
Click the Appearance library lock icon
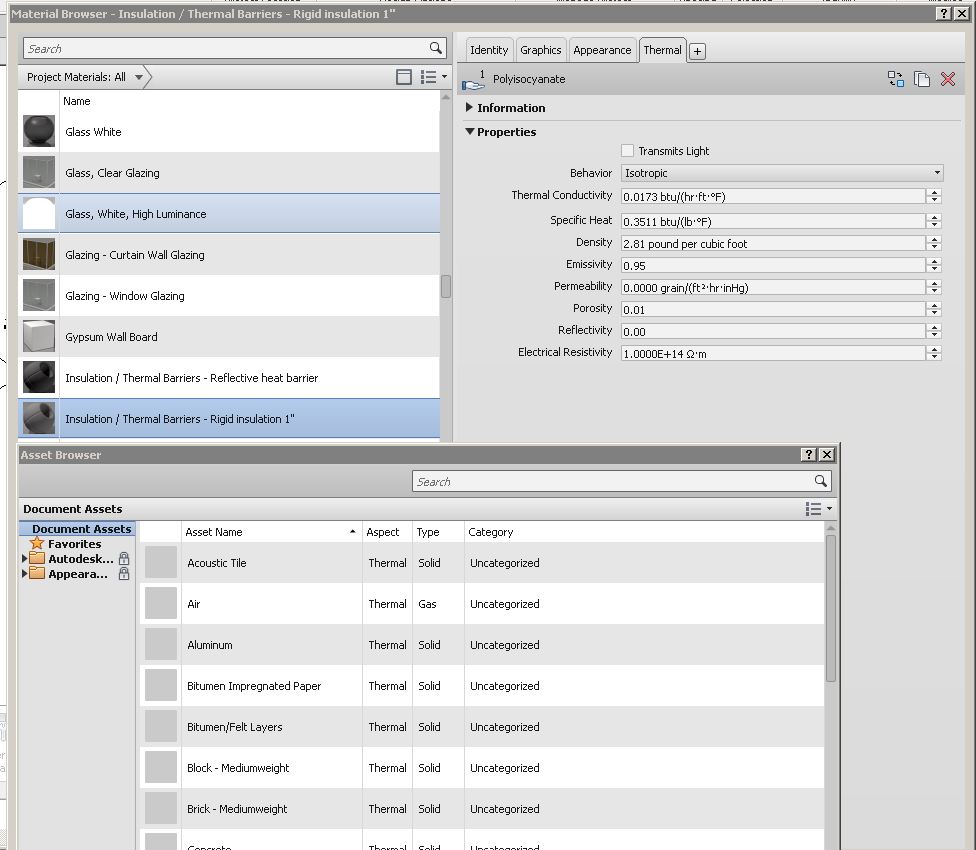click(x=124, y=573)
